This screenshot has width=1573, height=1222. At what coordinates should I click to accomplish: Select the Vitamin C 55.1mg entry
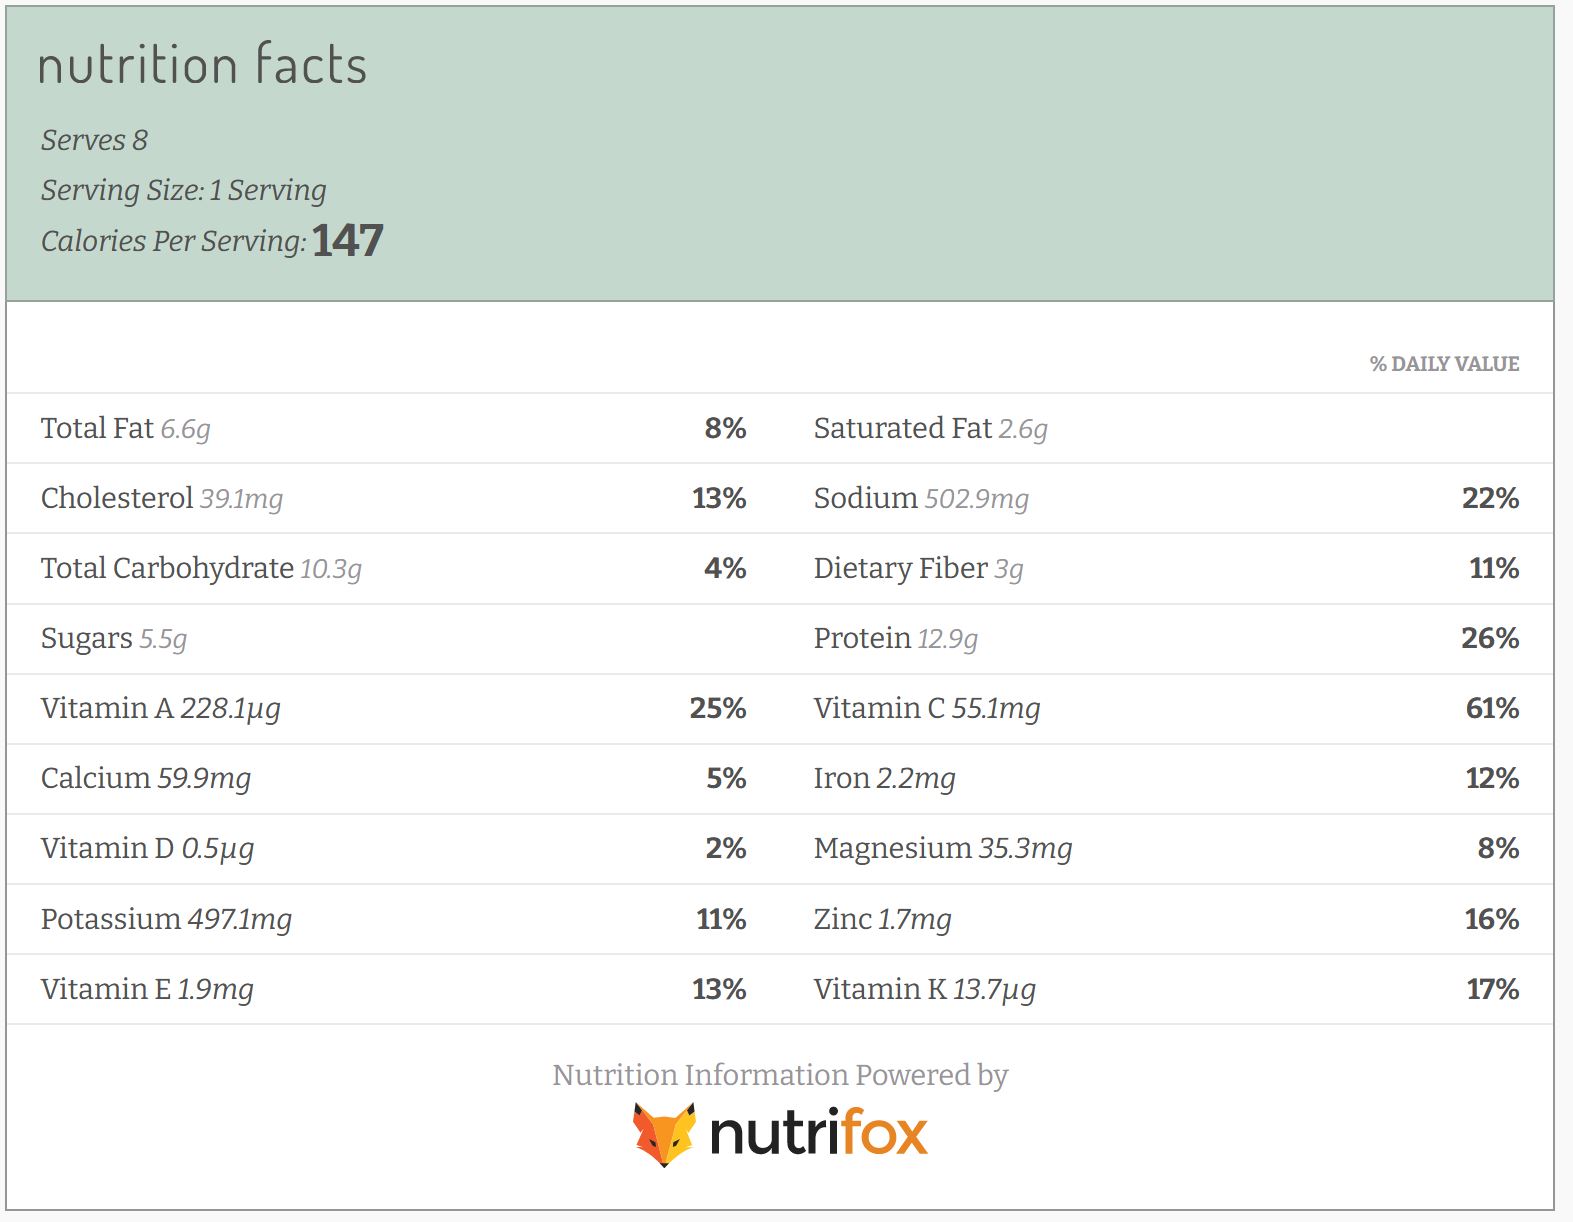tap(926, 709)
